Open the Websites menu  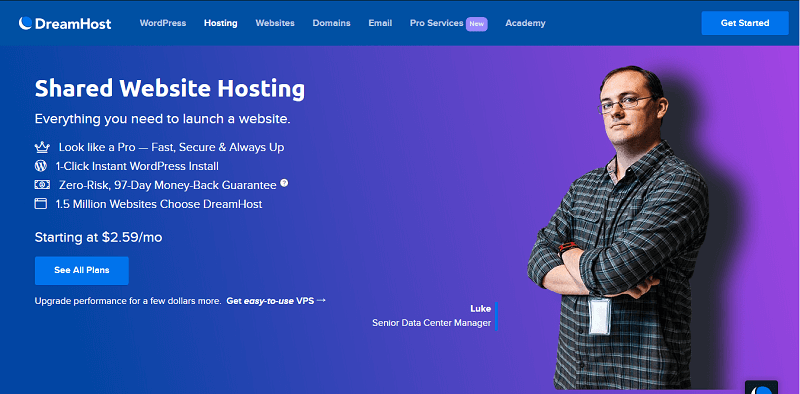[x=275, y=23]
